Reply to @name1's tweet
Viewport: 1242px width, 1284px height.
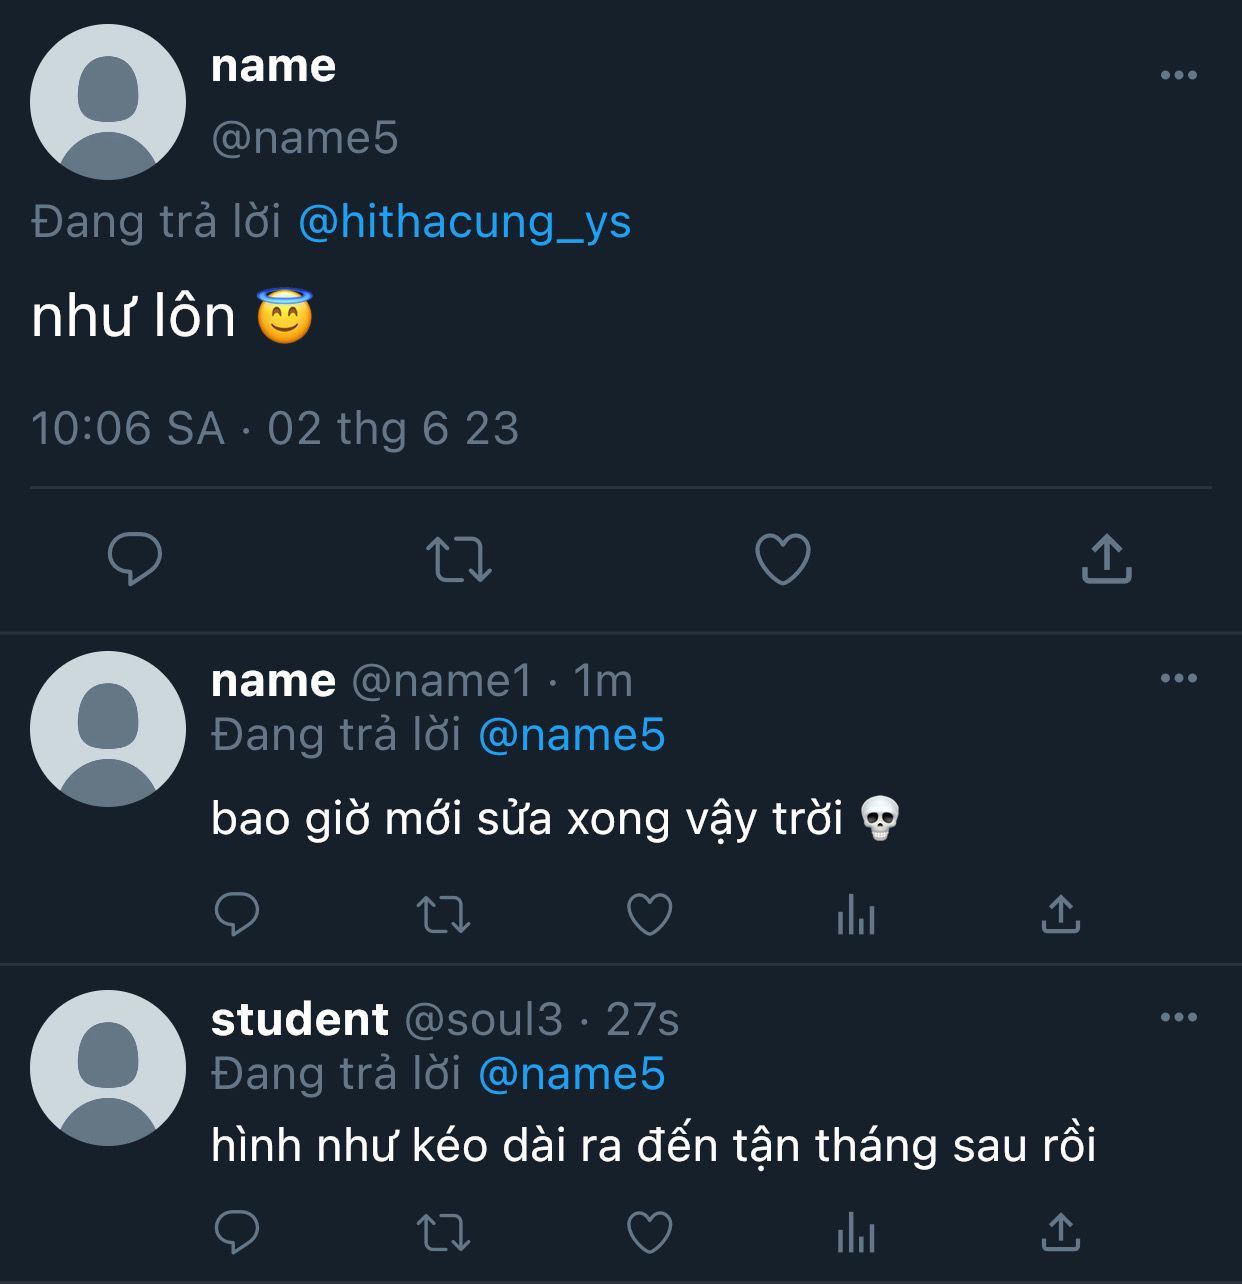237,914
